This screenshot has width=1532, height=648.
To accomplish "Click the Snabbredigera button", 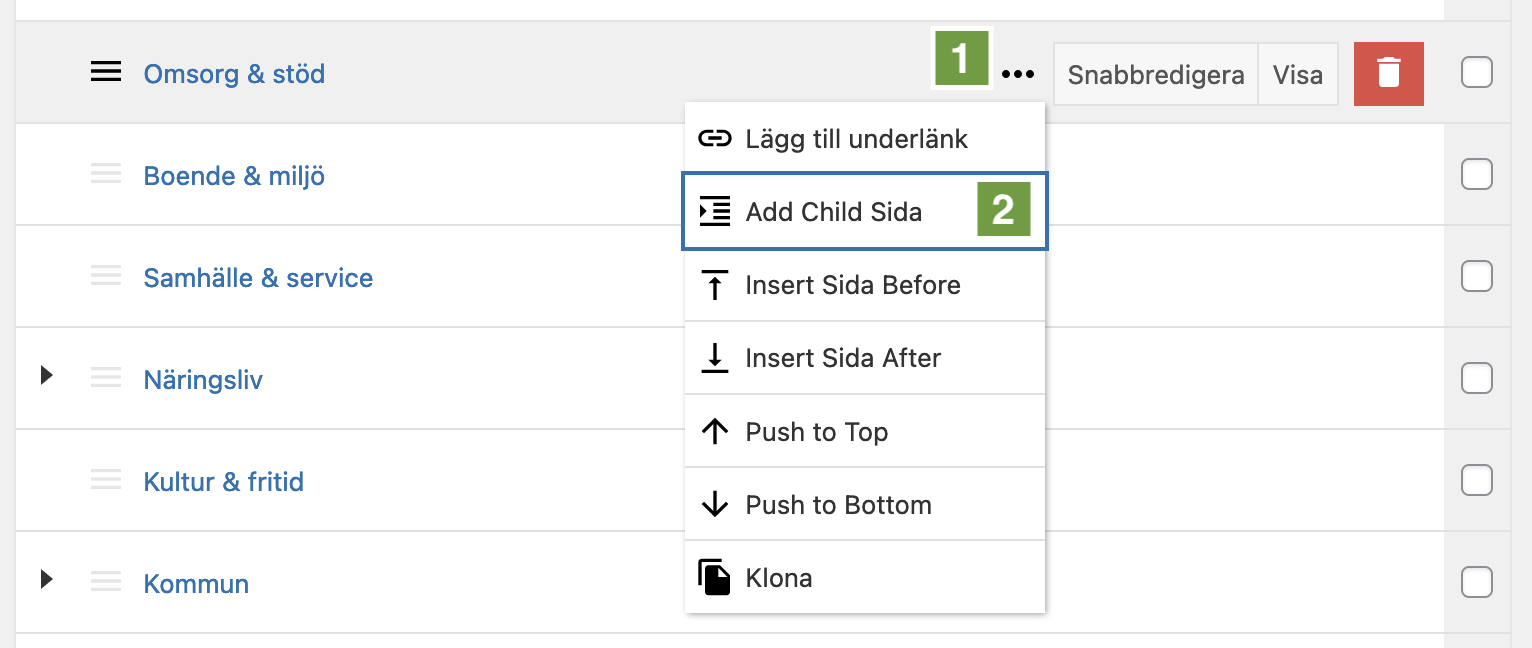I will (1156, 74).
